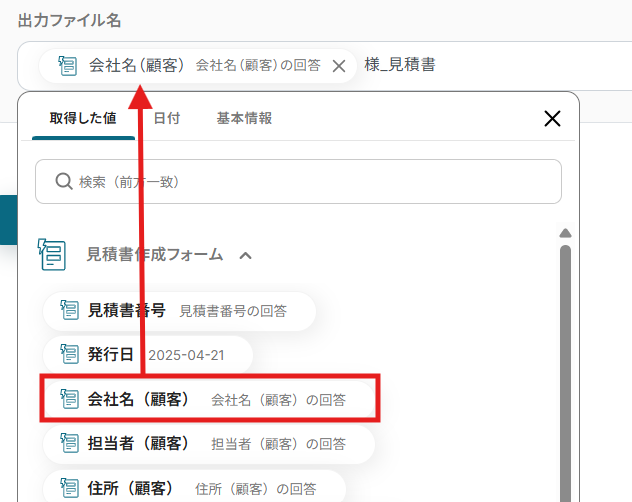The width and height of the screenshot is (632, 502).
Task: Select the 発行日 2025-04-21 value
Action: coord(148,355)
